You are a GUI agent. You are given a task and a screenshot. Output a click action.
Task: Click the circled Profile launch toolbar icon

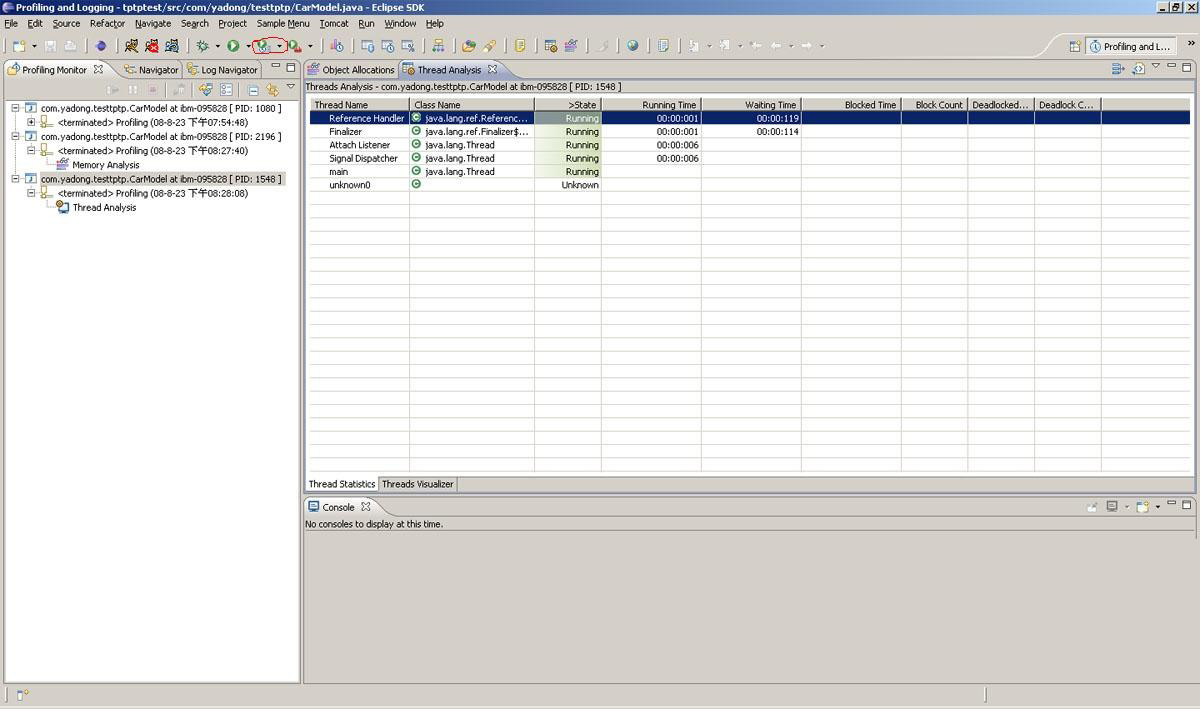coord(264,46)
